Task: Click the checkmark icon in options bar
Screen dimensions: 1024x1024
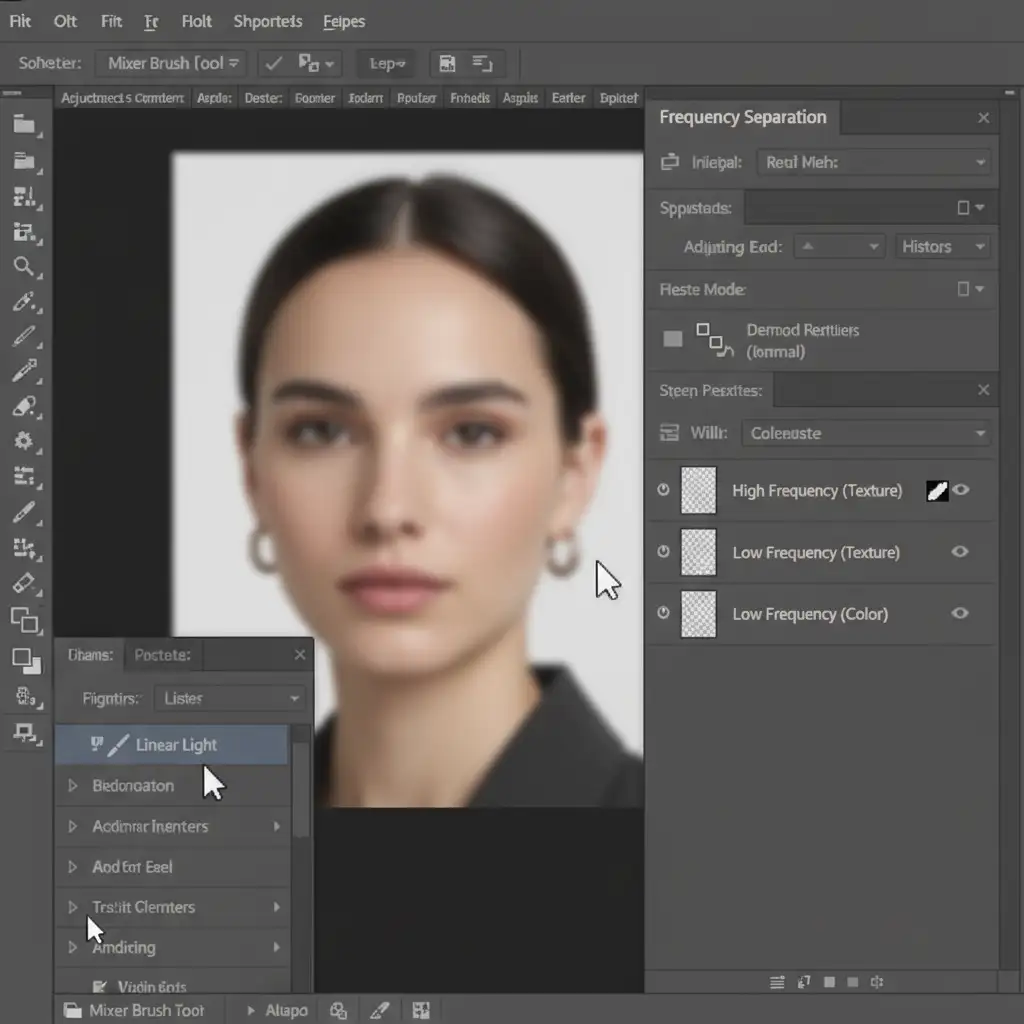Action: (x=272, y=64)
